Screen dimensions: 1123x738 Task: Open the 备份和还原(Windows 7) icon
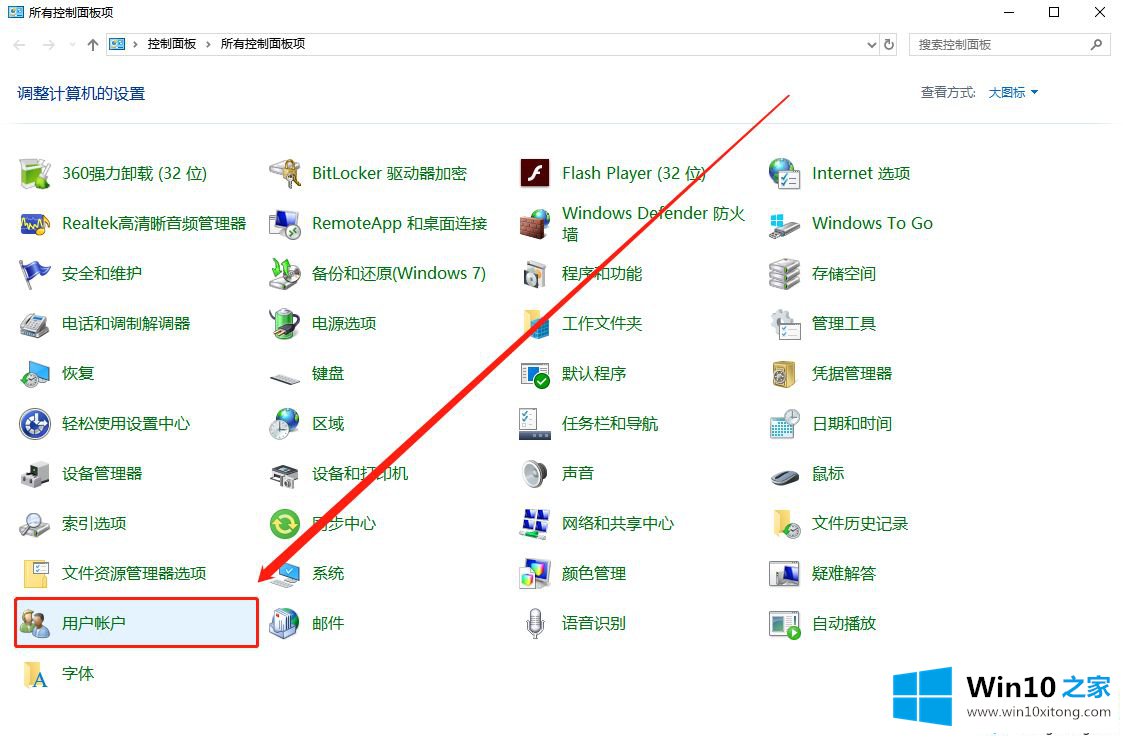point(285,274)
